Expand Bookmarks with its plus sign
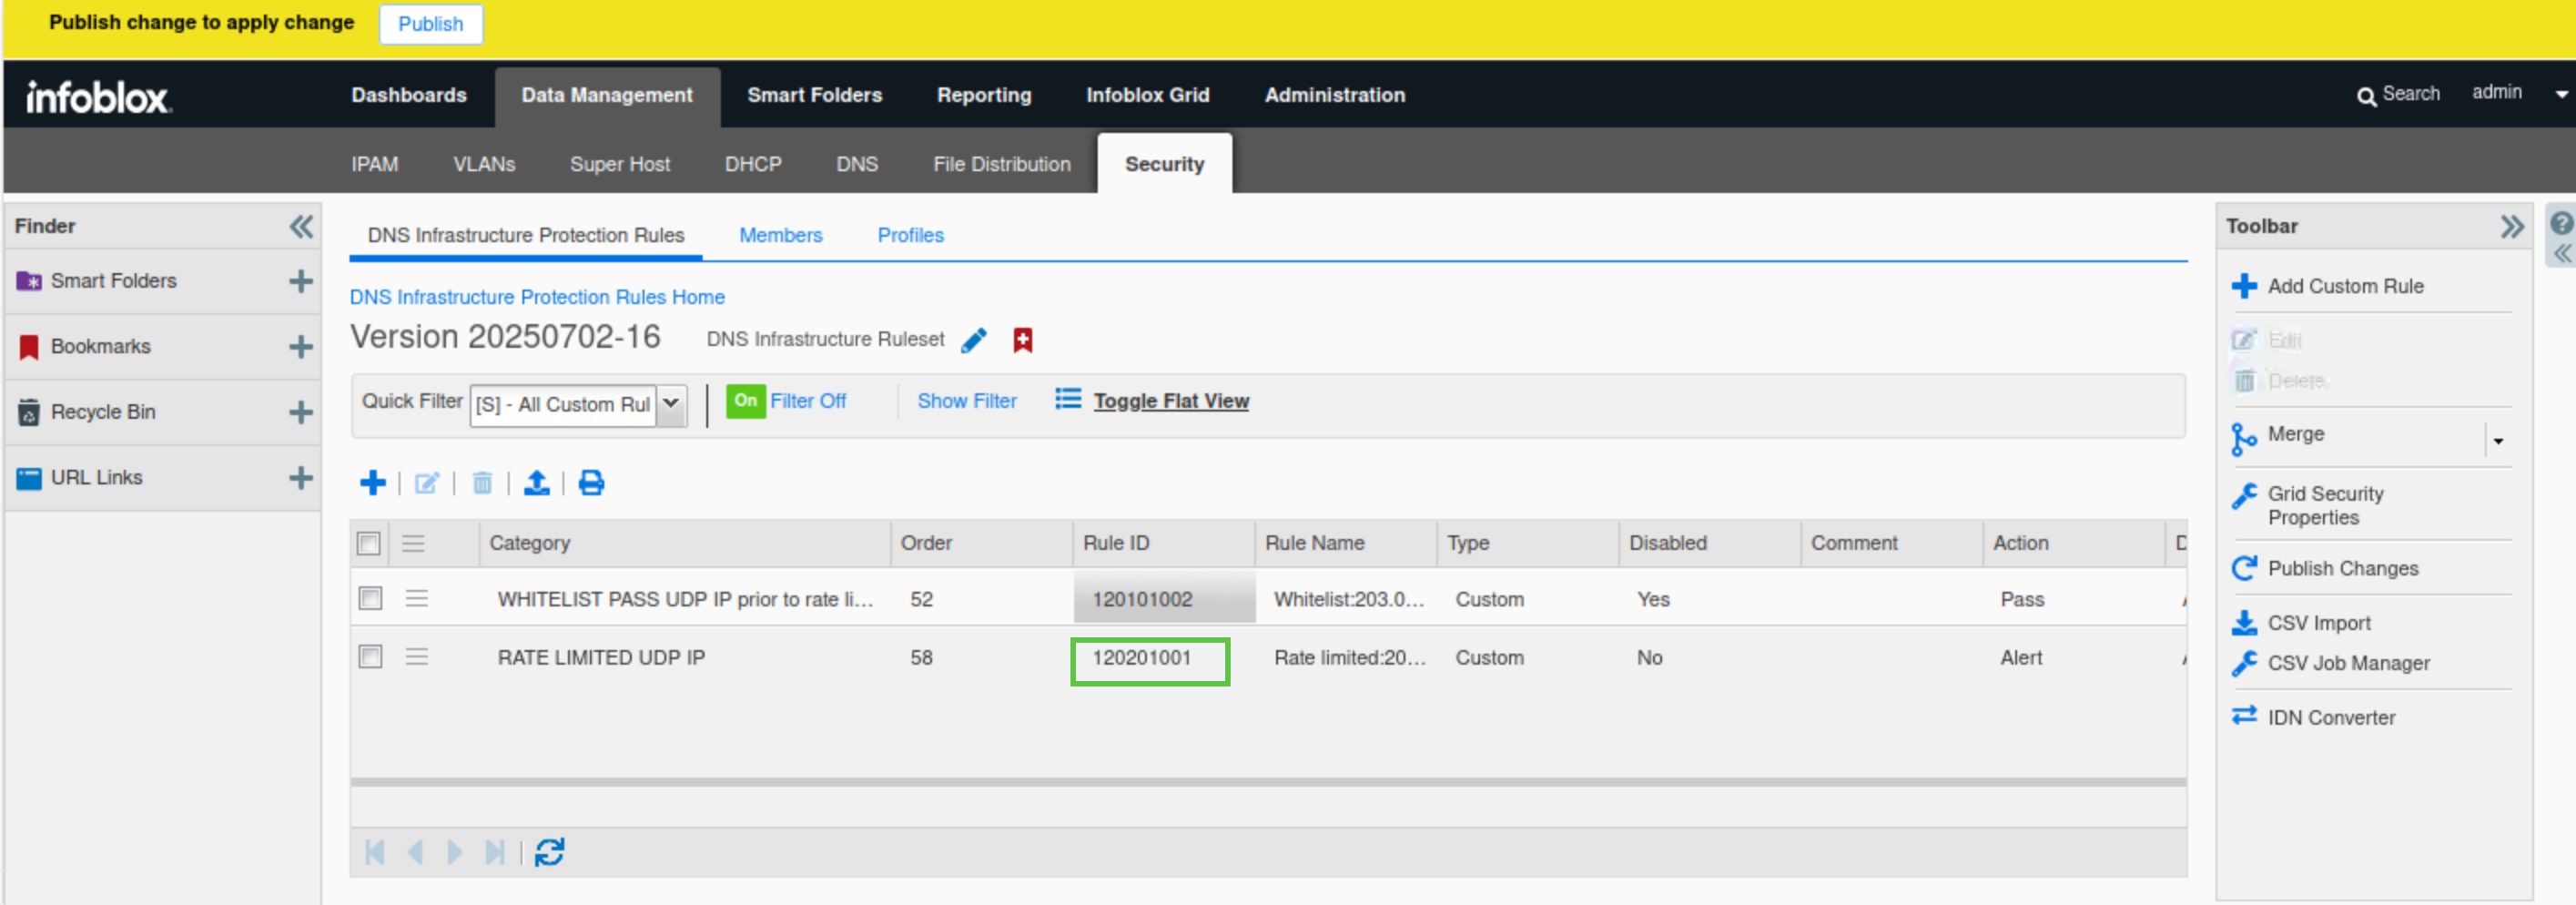Image resolution: width=2576 pixels, height=905 pixels. pyautogui.click(x=301, y=347)
